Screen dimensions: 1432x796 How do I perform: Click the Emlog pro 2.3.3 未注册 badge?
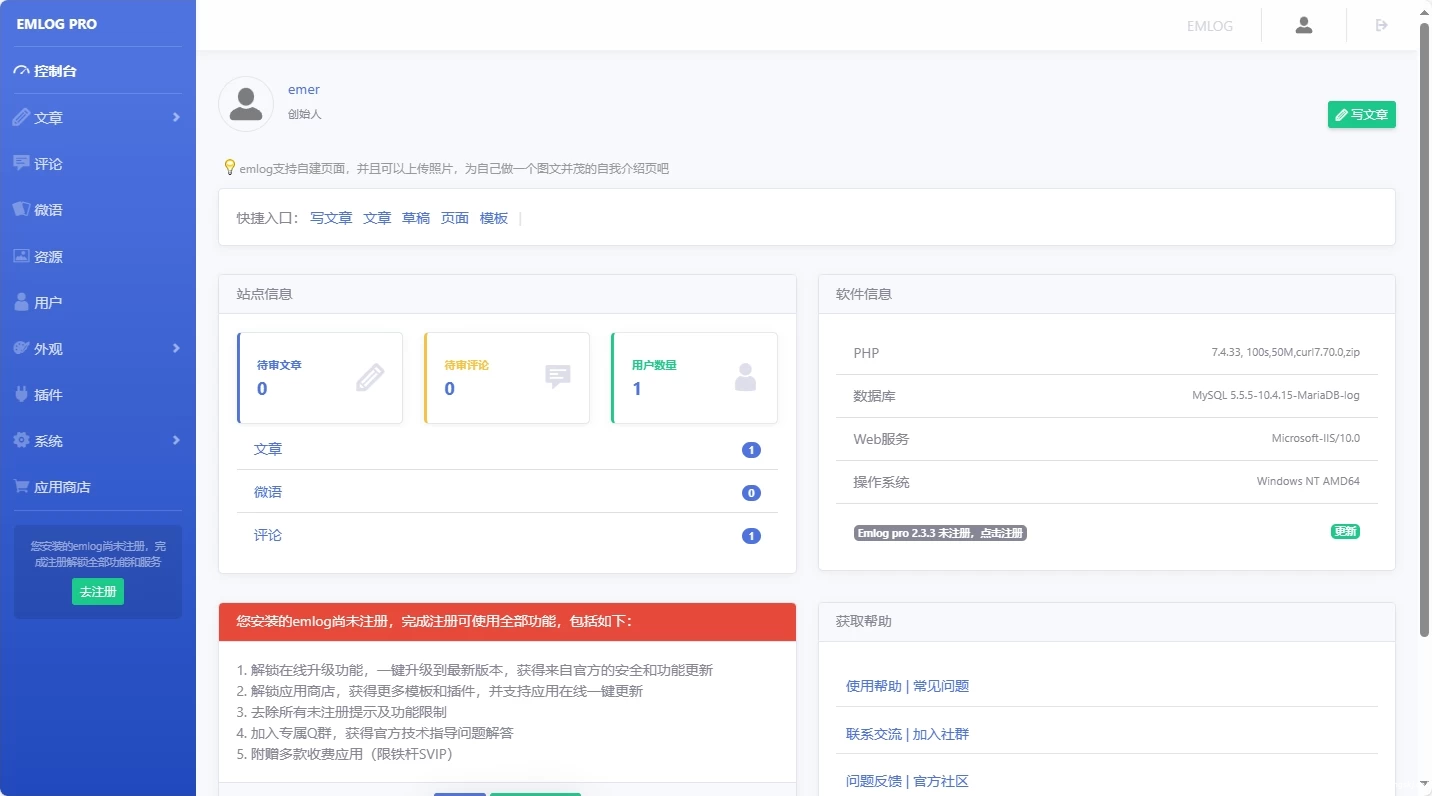pos(940,533)
